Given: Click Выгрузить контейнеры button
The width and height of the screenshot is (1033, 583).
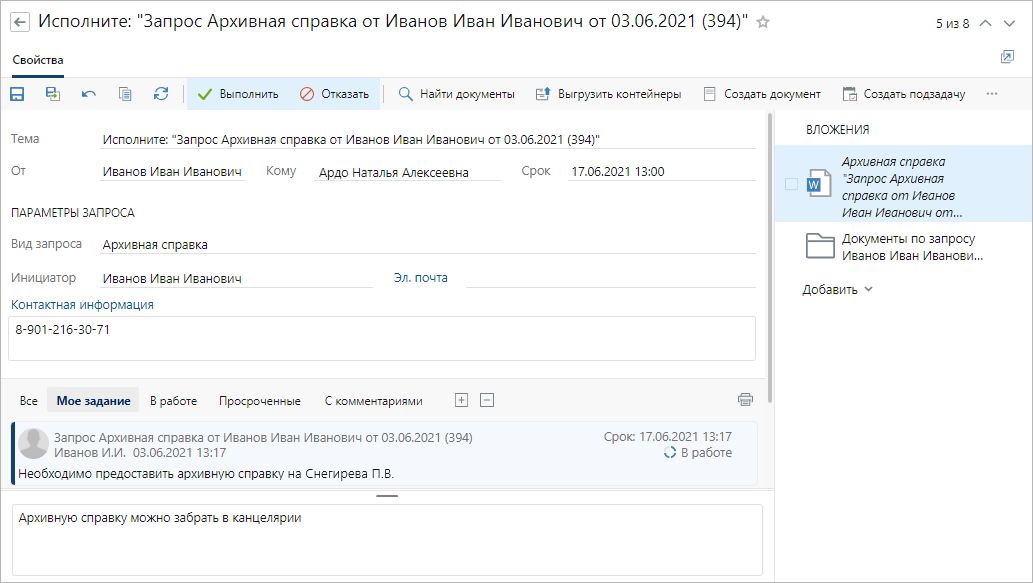Looking at the screenshot, I should click(x=608, y=94).
